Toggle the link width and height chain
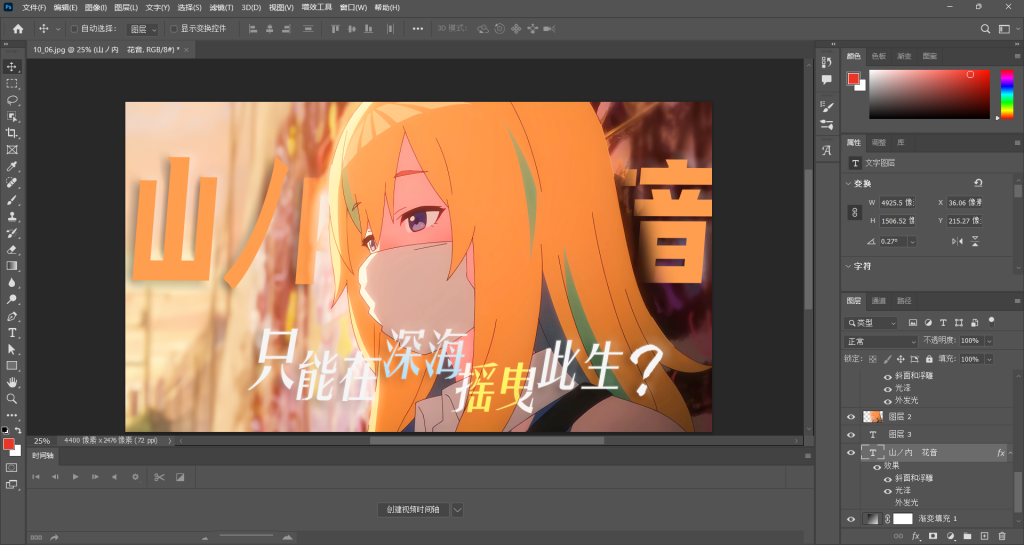1024x545 pixels. tap(854, 212)
